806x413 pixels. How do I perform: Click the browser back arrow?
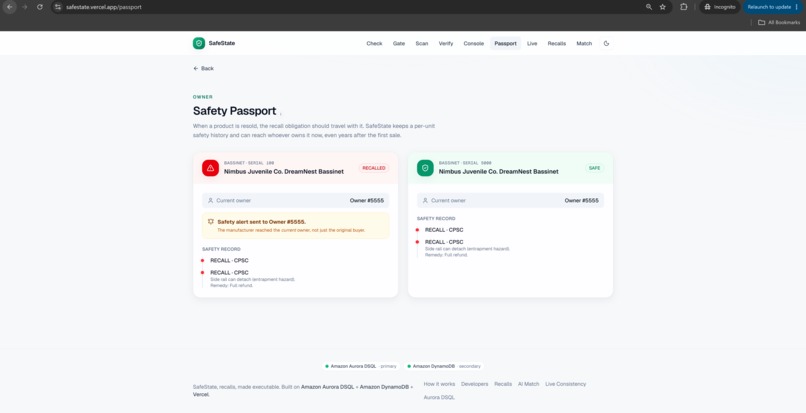10,7
